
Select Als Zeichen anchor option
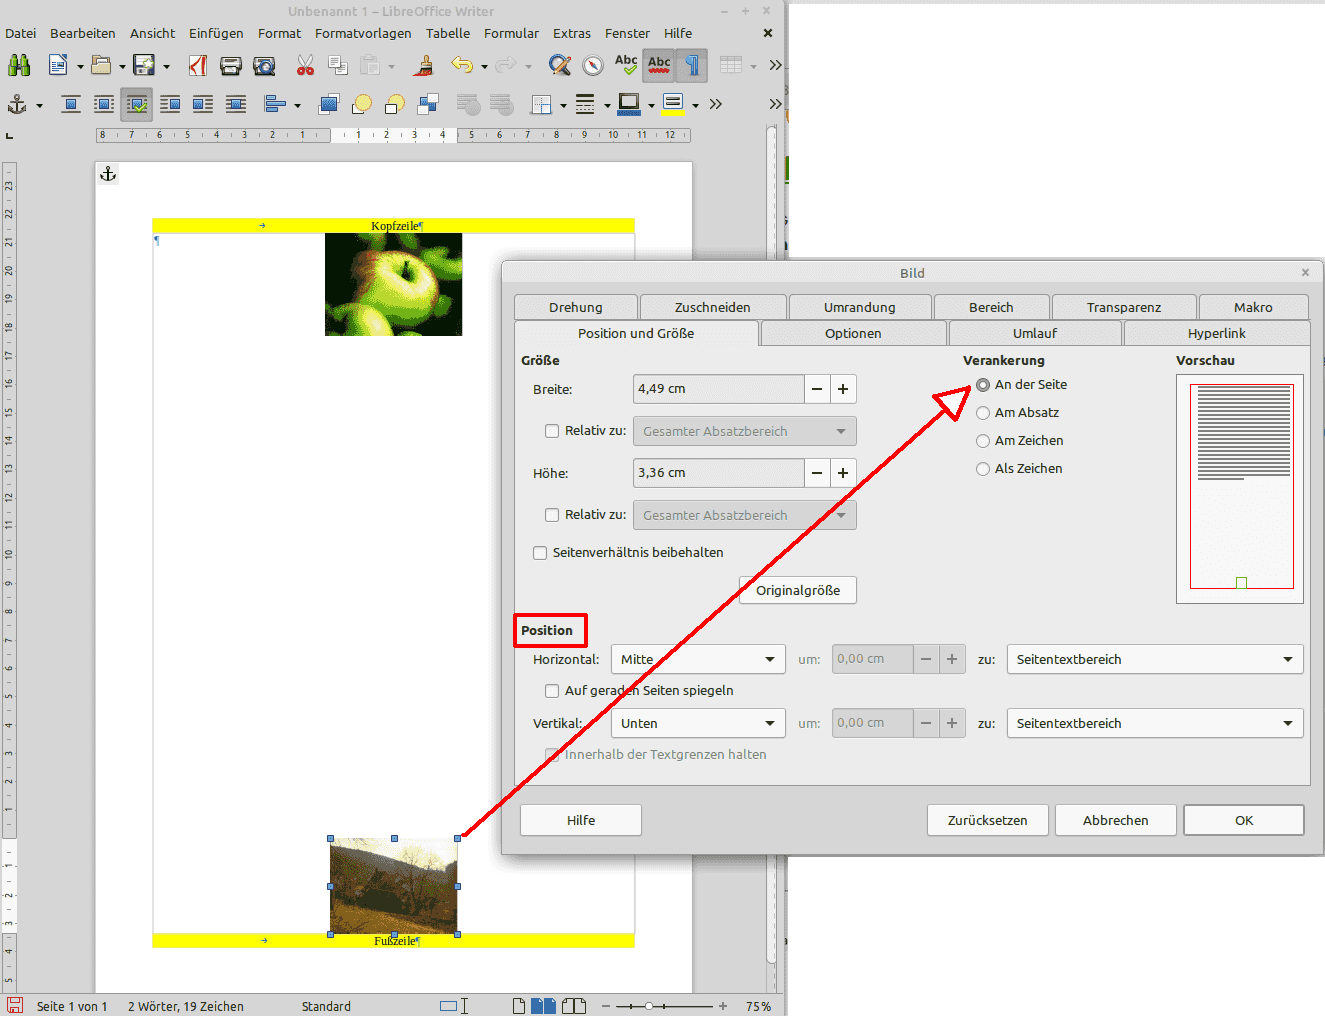point(983,469)
